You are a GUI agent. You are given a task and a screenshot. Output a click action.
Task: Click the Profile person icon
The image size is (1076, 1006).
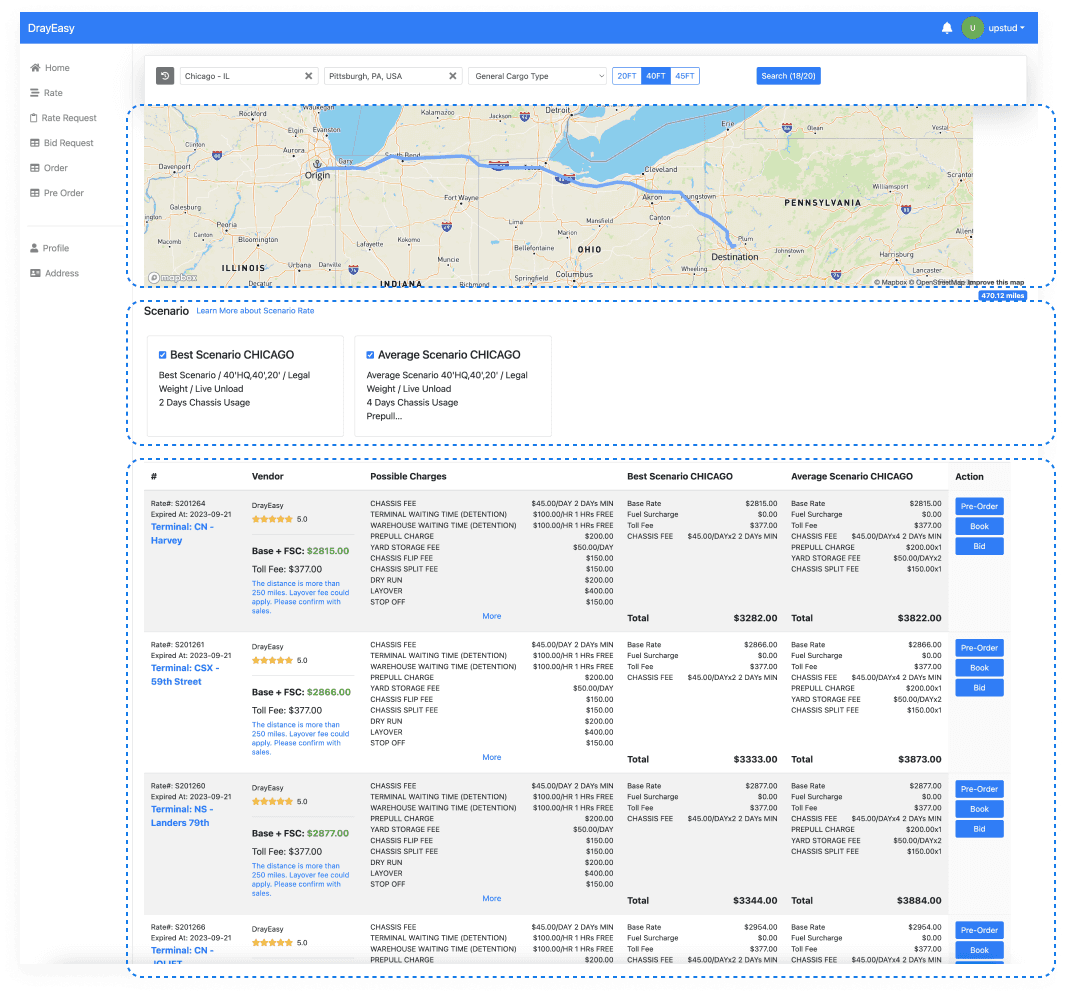coord(34,248)
